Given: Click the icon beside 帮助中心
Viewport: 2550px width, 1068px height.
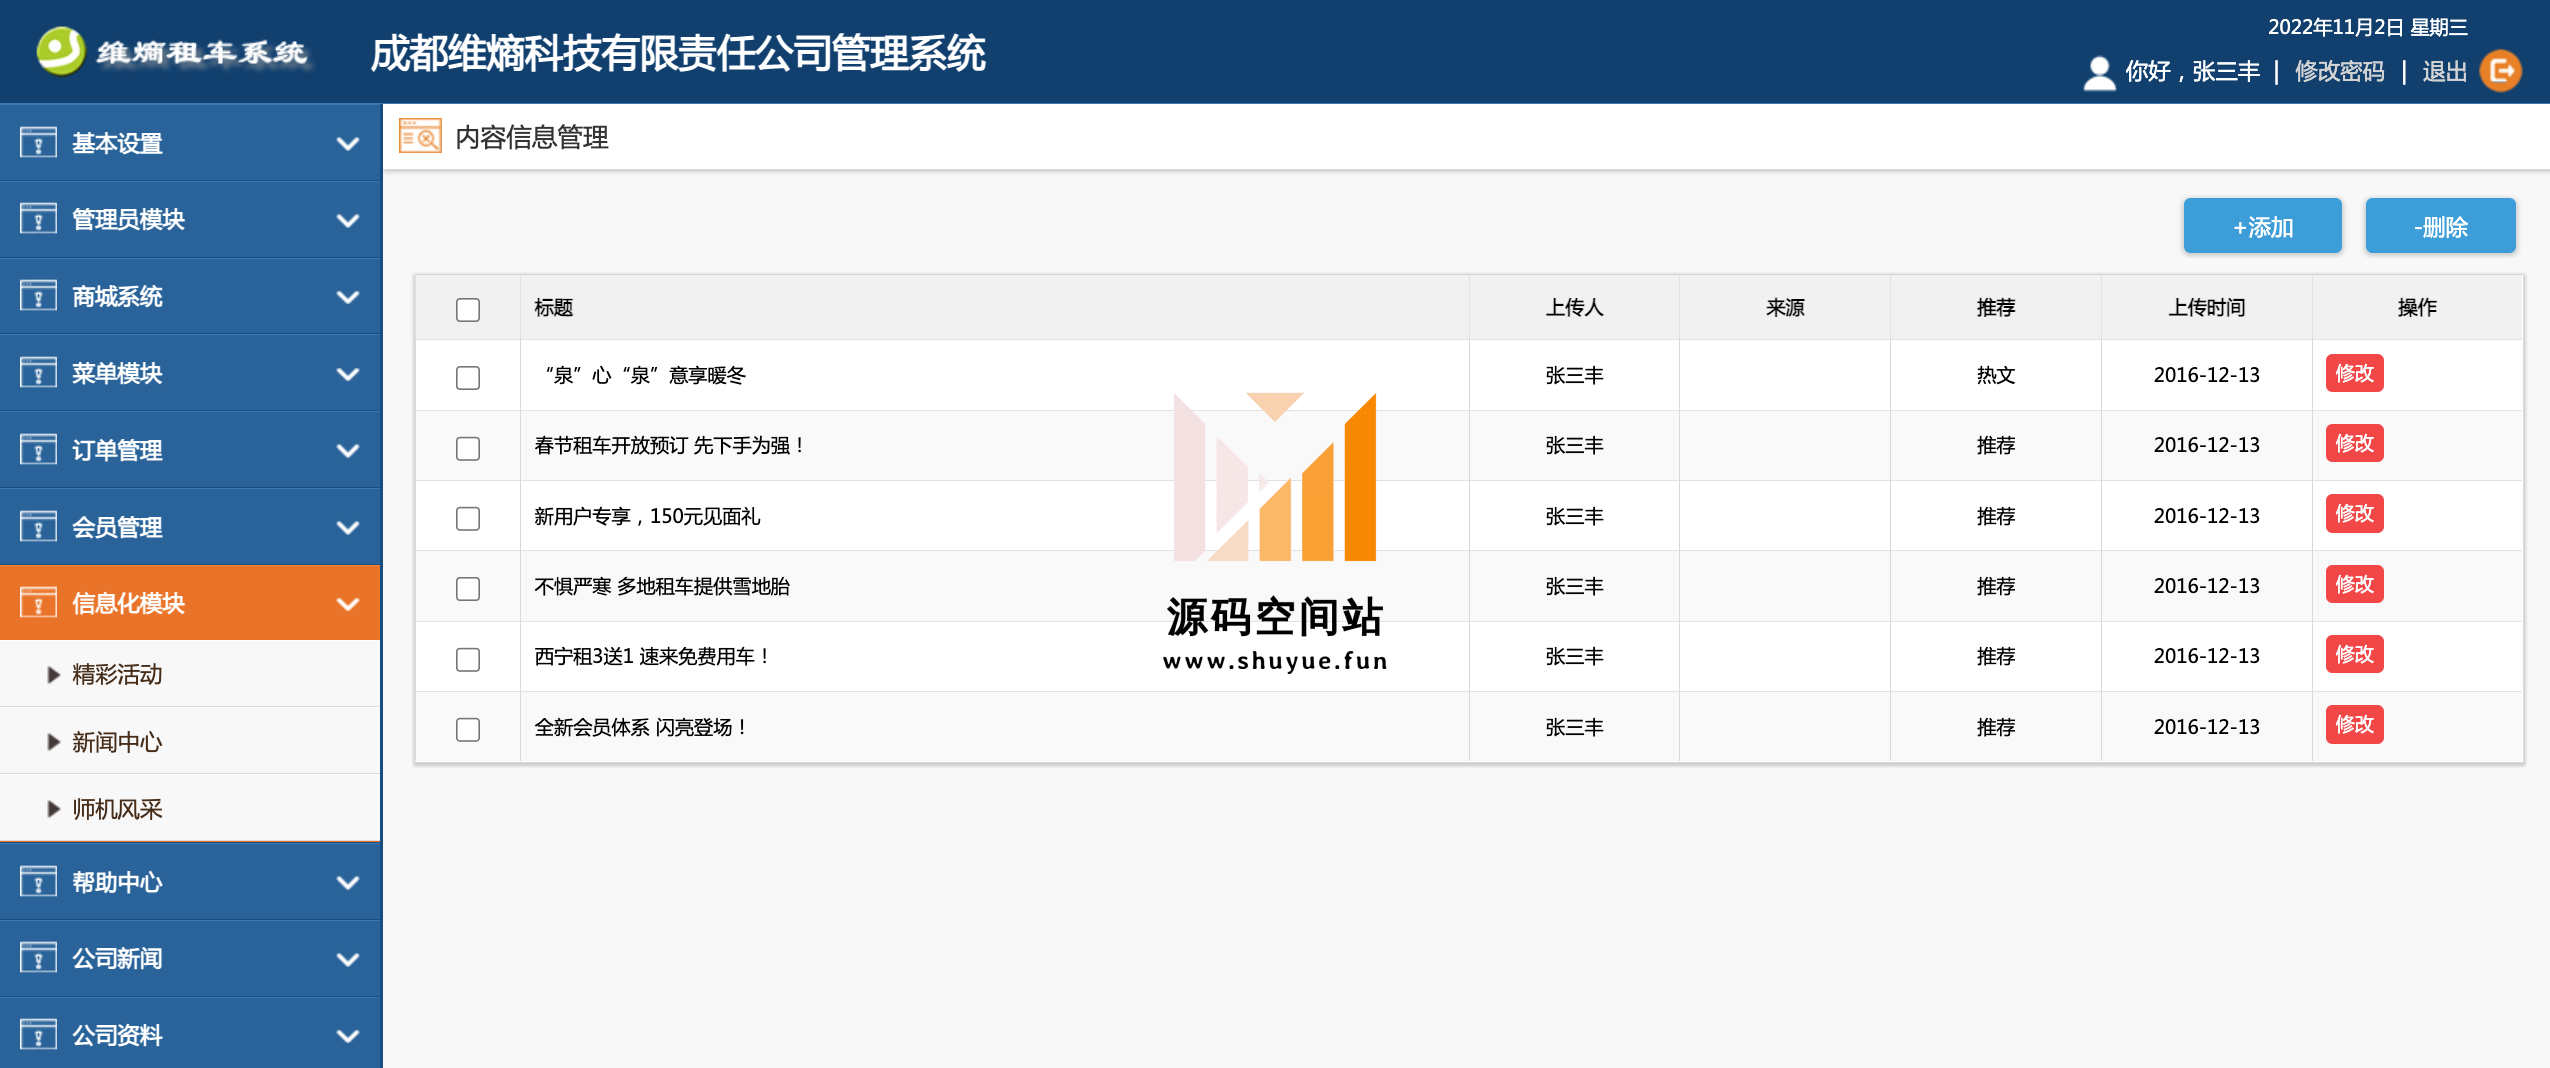Looking at the screenshot, I should click(x=38, y=882).
